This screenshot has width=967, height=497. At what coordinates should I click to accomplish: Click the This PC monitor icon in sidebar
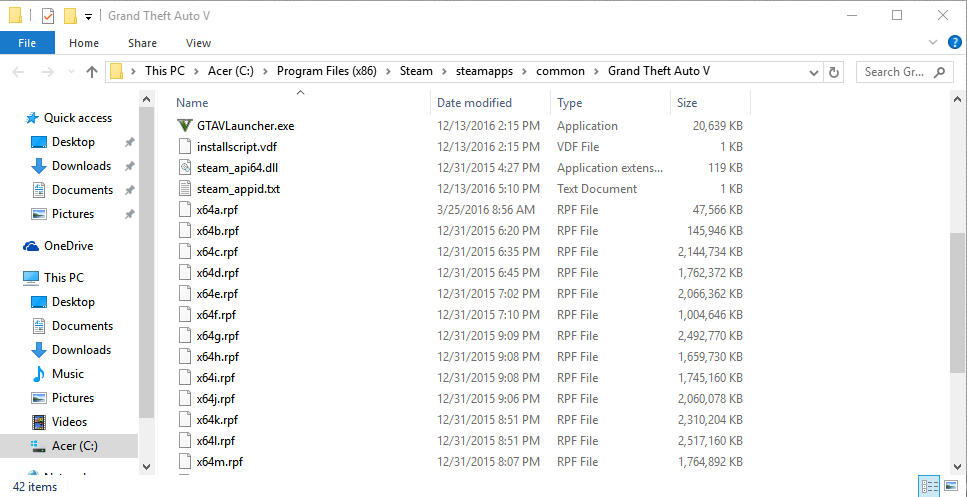pyautogui.click(x=31, y=277)
